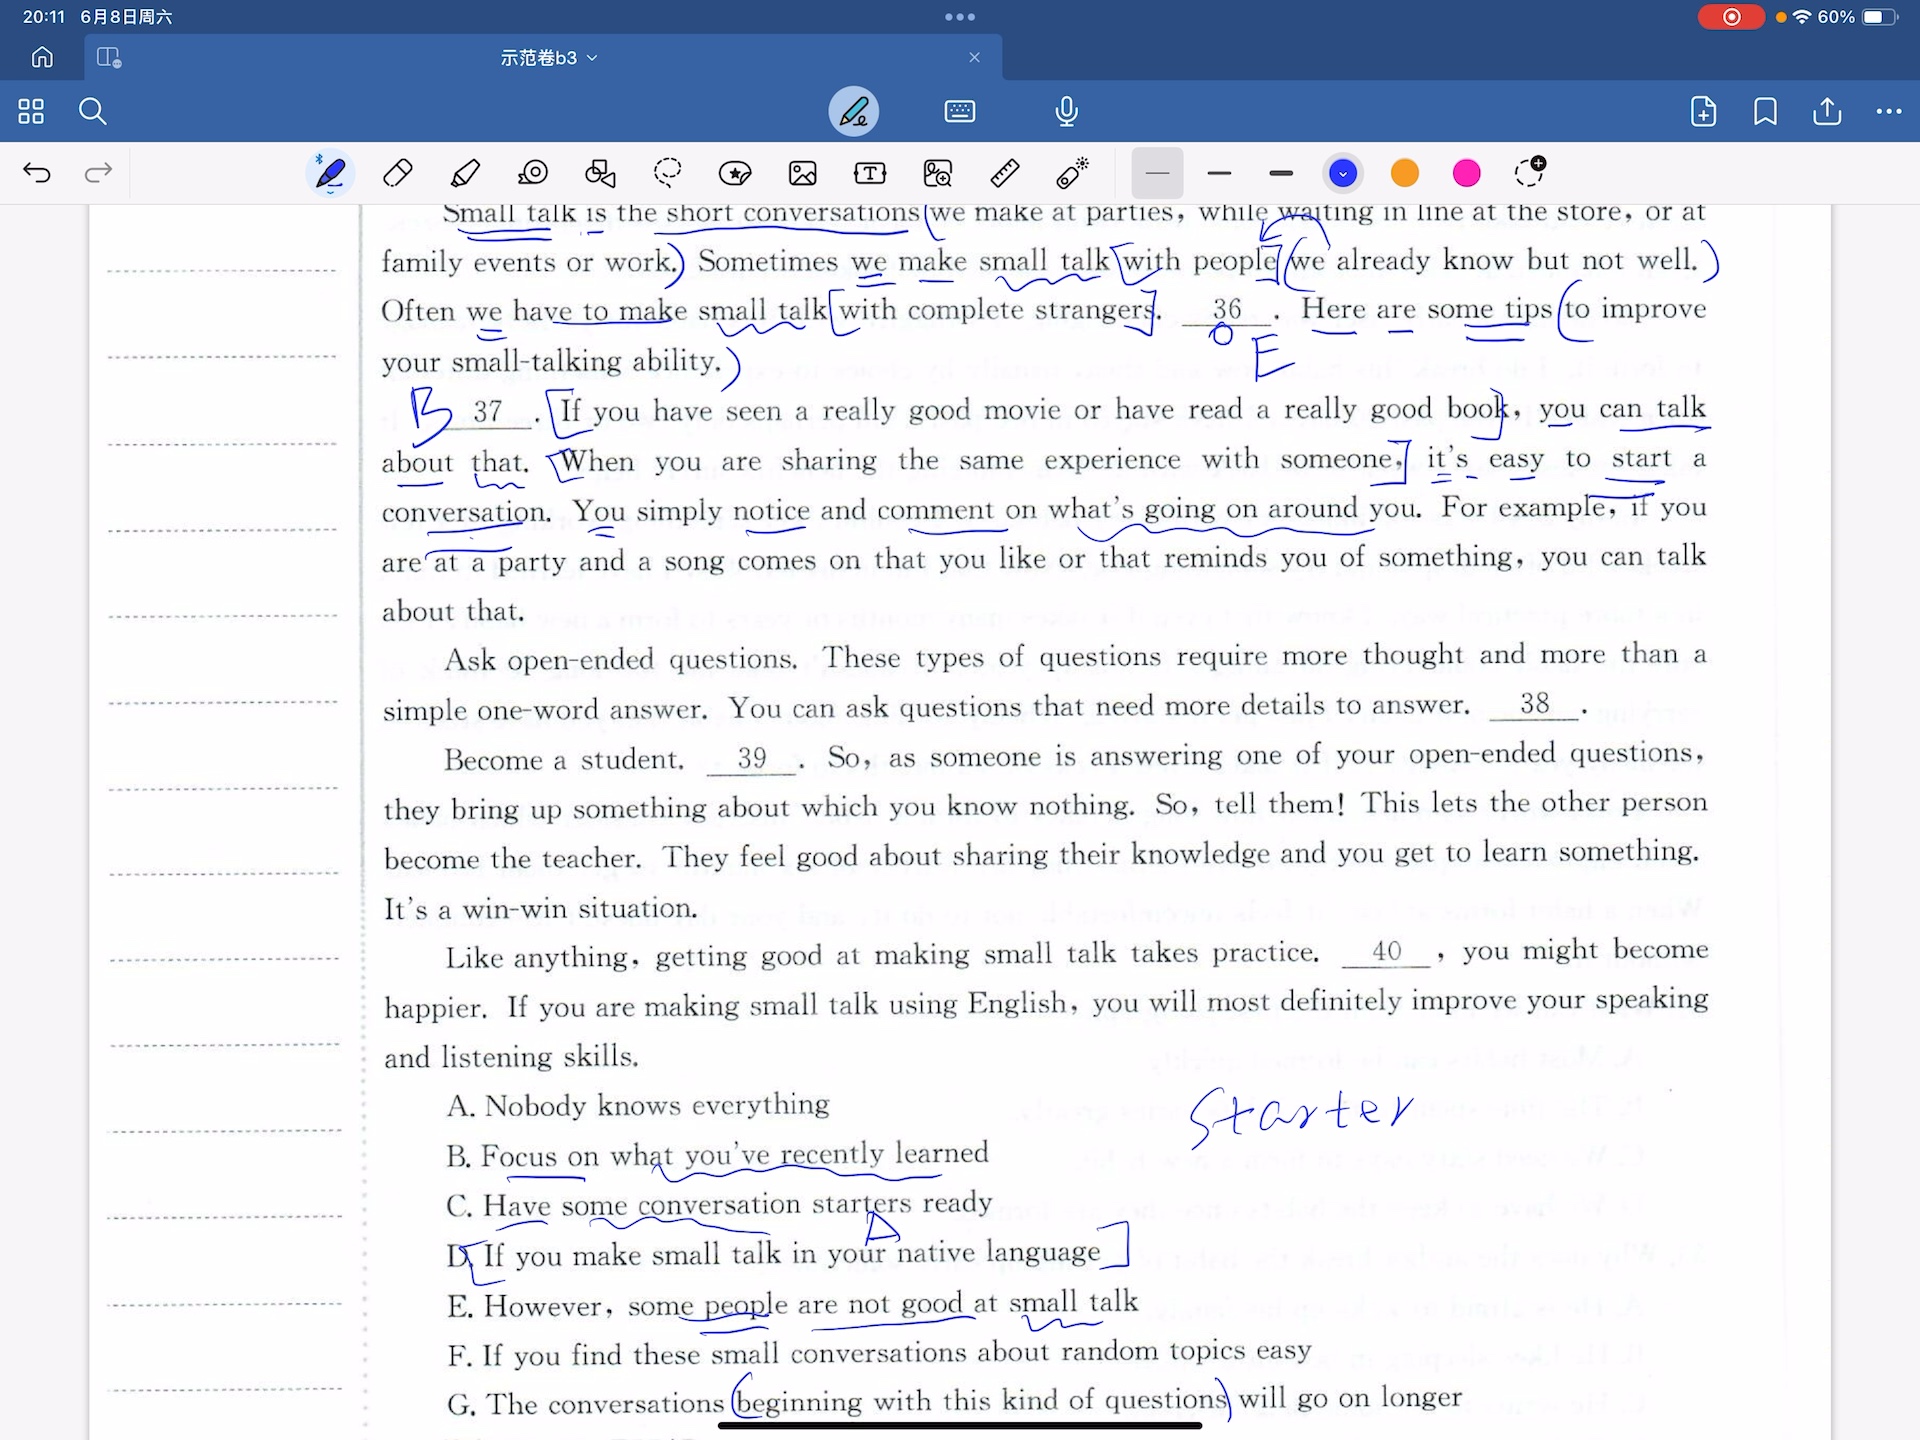This screenshot has width=1920, height=1440.
Task: Switch to keyboard input mode
Action: coord(959,111)
